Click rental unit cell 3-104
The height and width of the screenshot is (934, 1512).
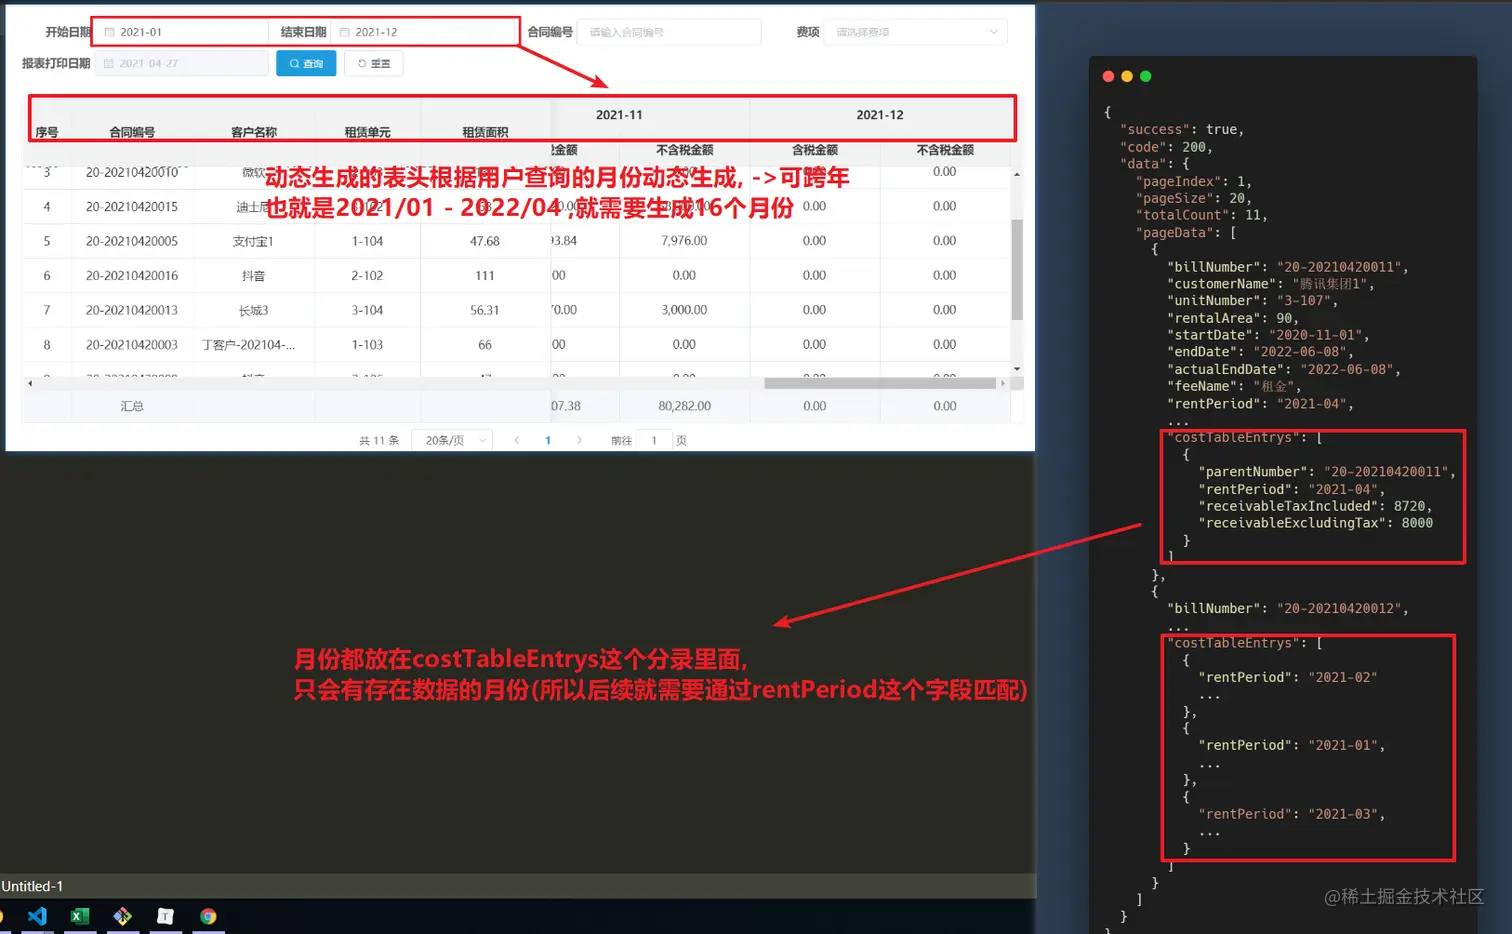pos(367,310)
